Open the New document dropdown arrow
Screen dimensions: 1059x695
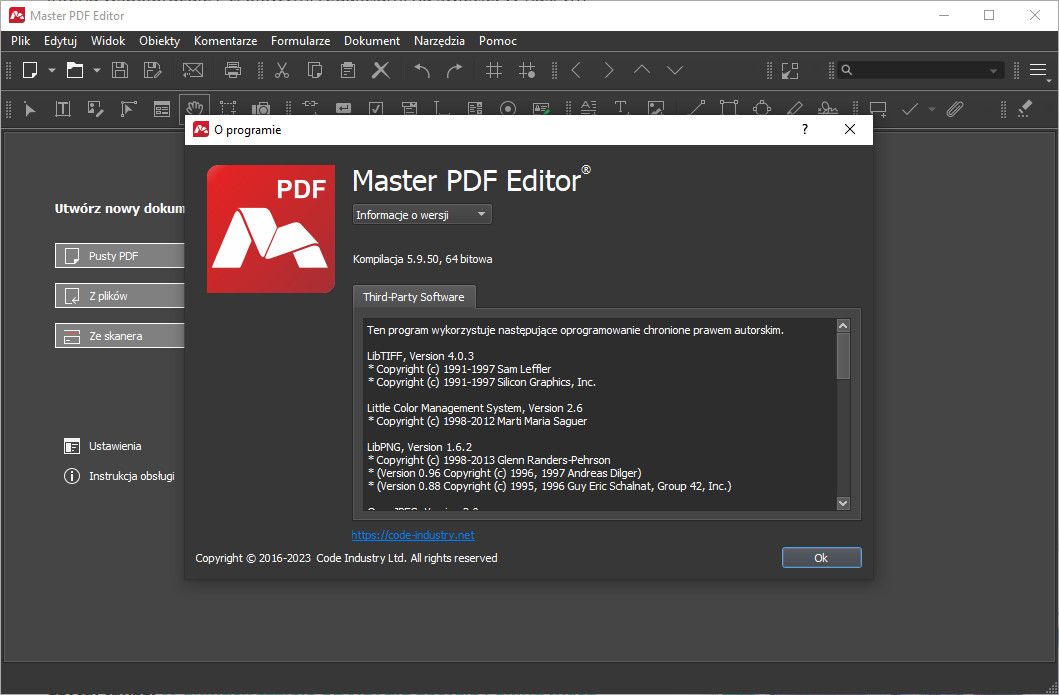coord(51,70)
